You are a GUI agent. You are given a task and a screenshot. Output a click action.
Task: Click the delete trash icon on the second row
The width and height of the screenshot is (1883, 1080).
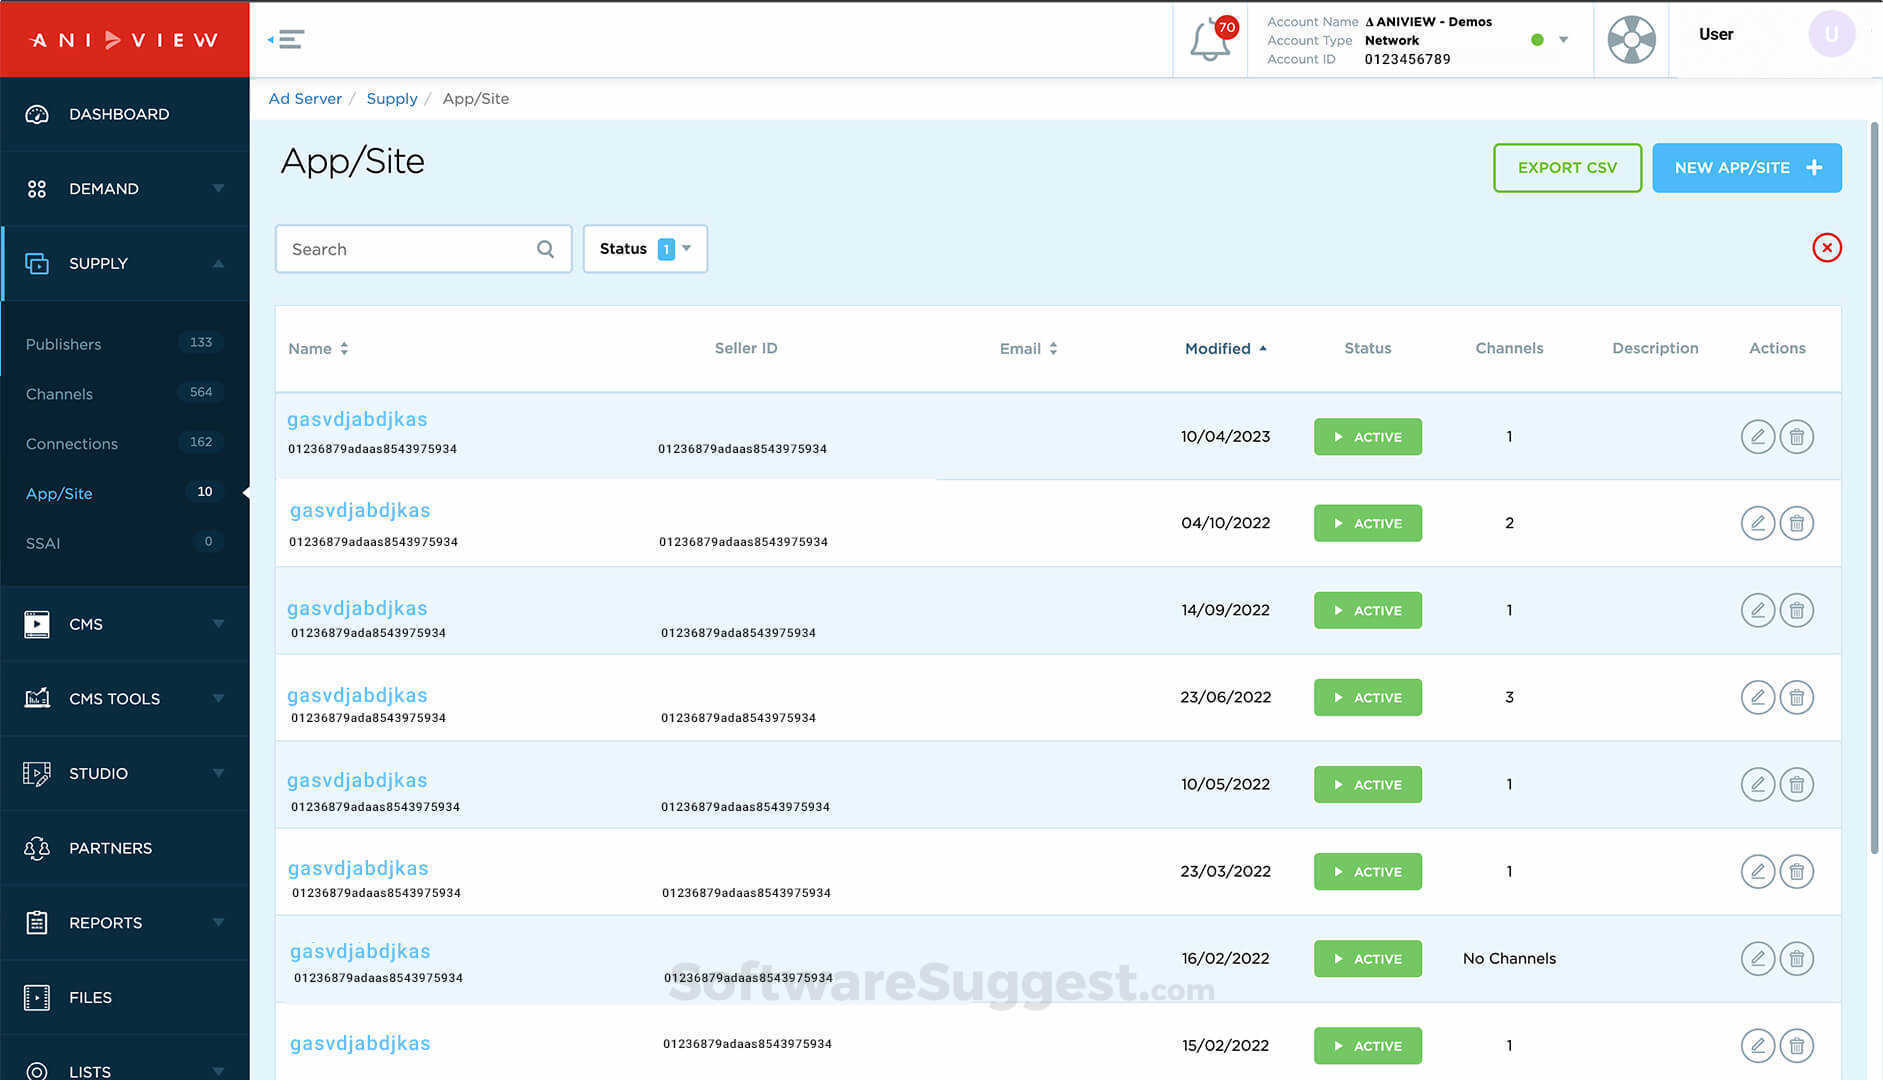(x=1796, y=523)
